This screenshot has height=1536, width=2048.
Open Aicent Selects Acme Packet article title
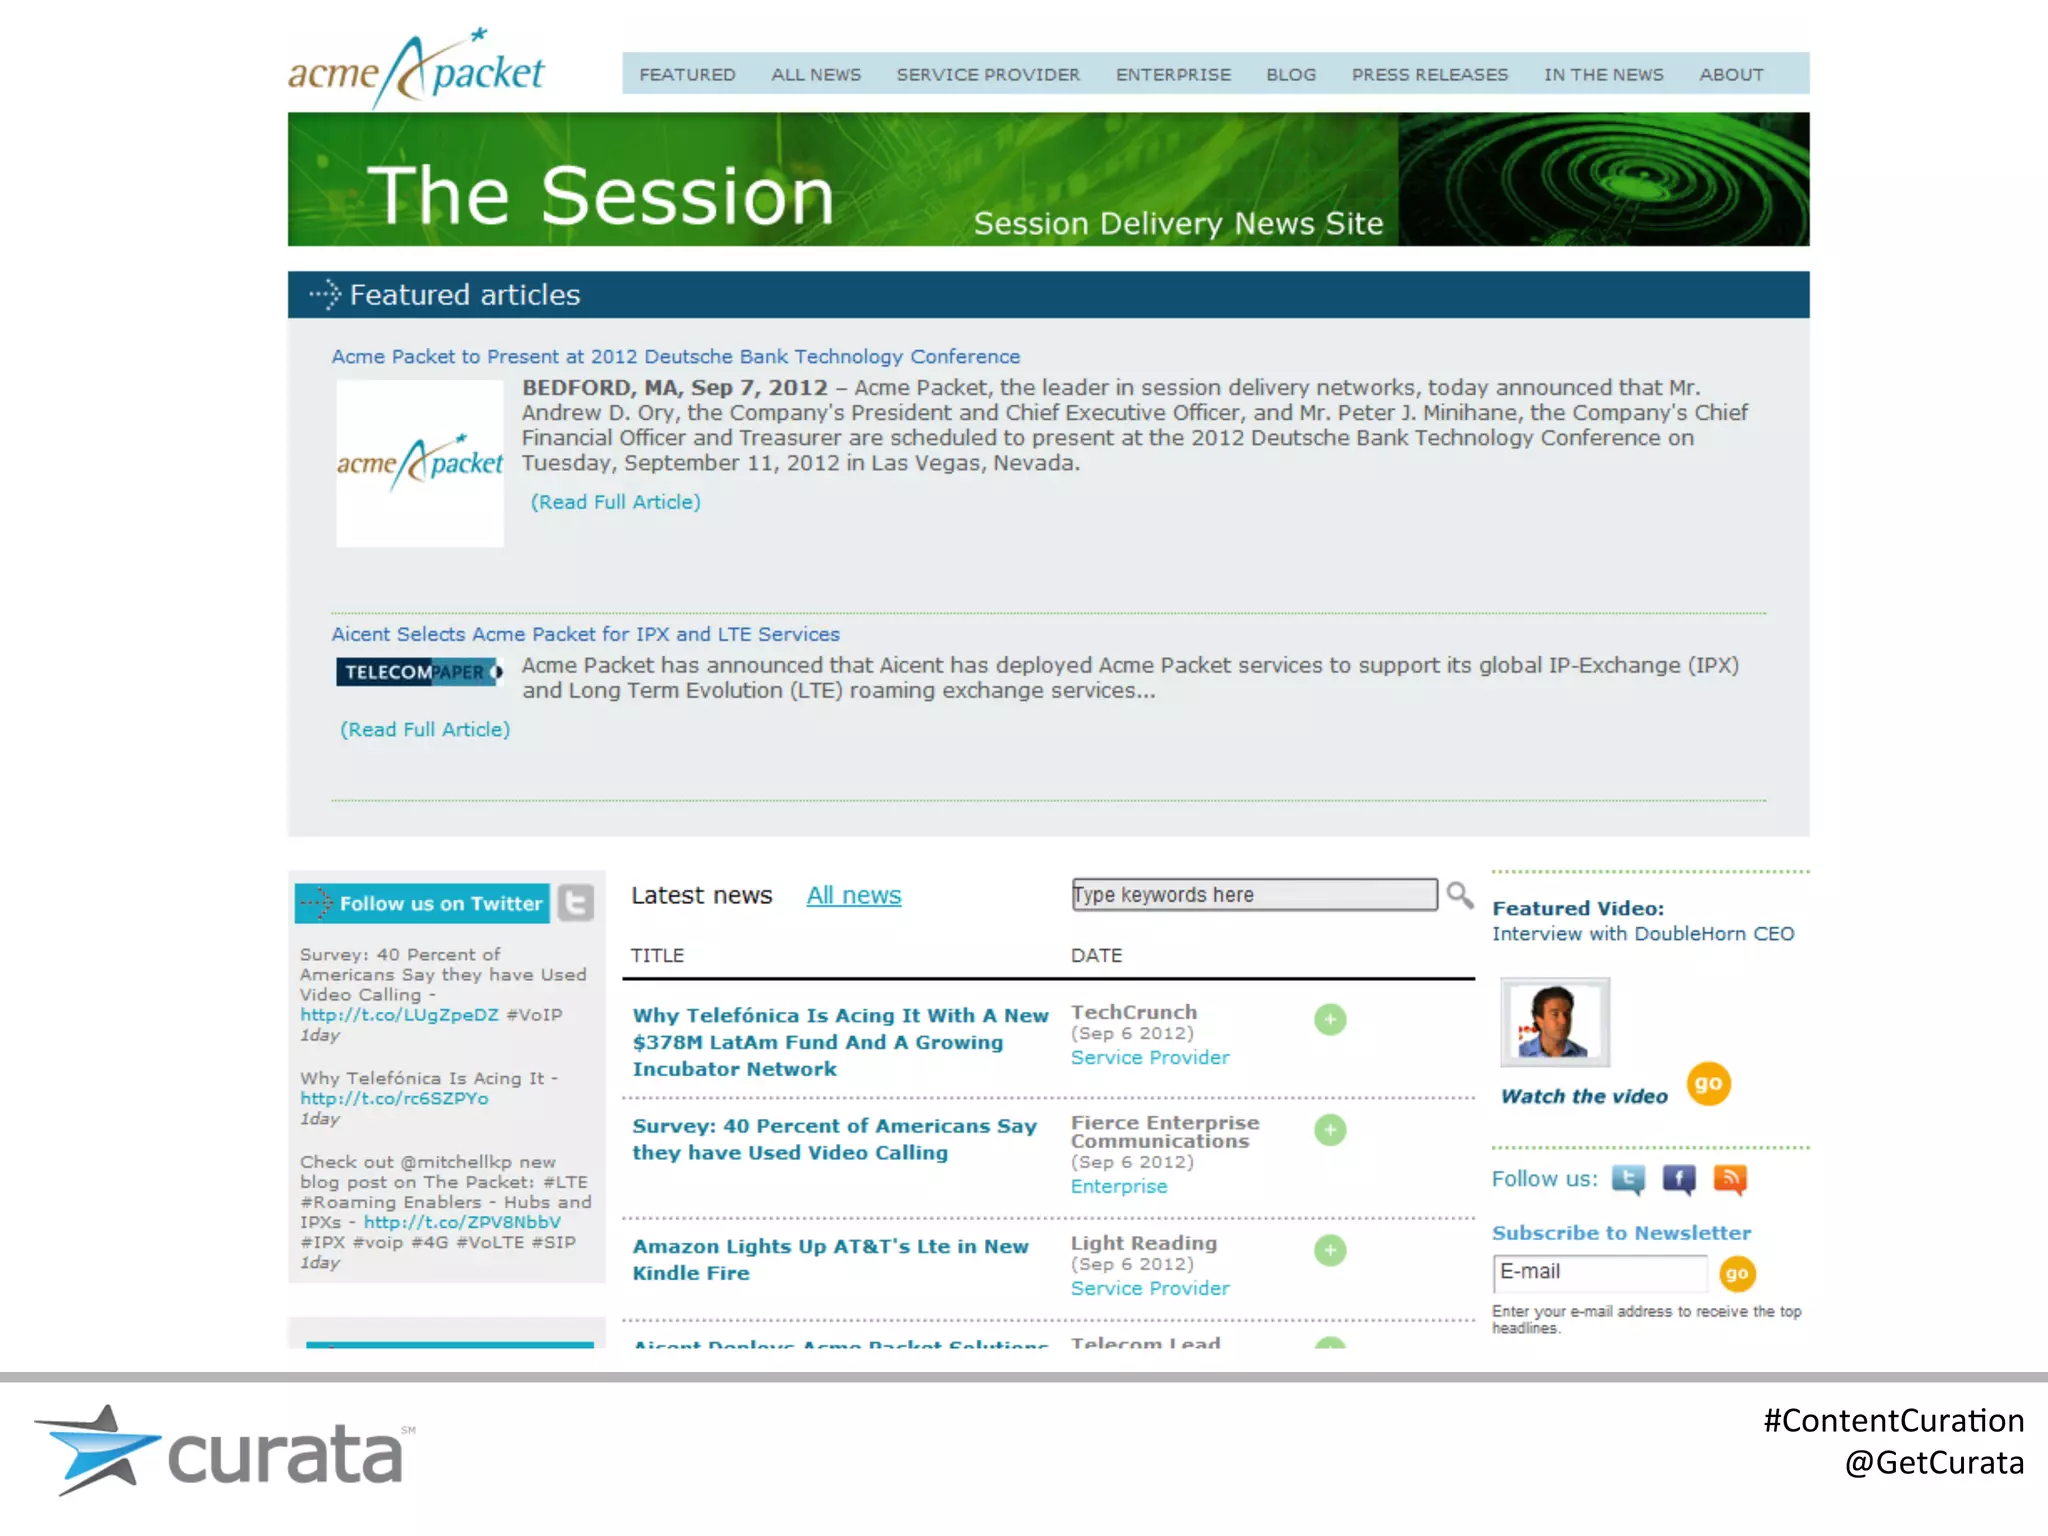(x=586, y=634)
